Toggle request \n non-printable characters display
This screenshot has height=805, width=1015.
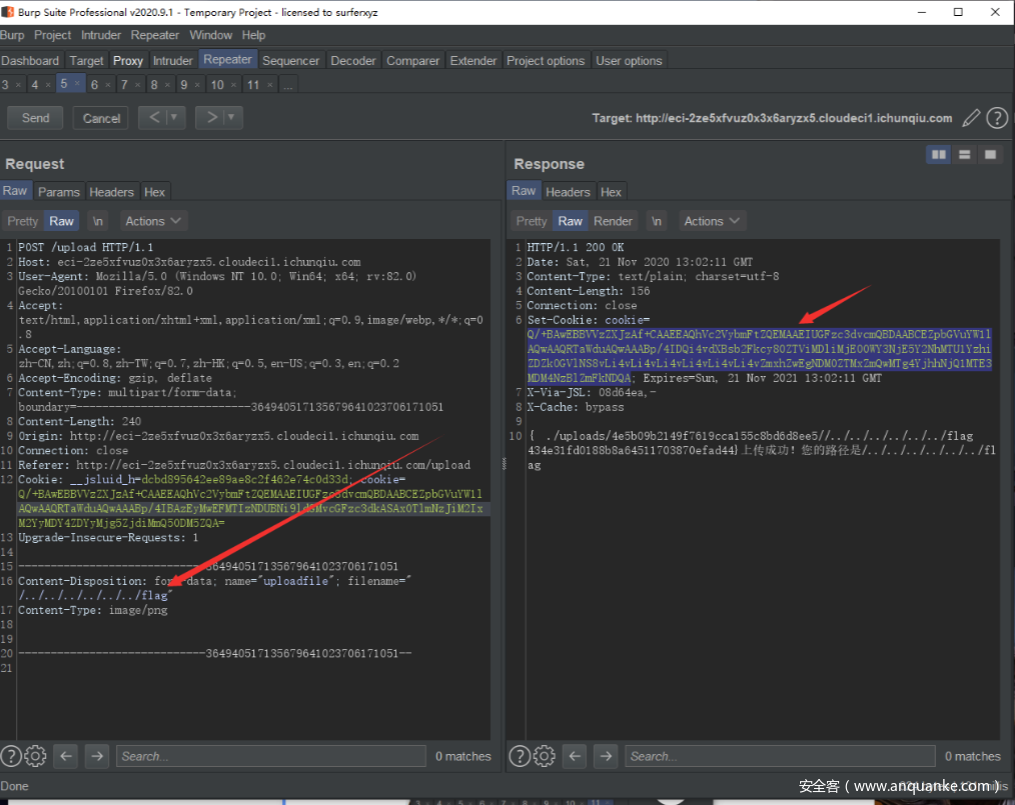tap(97, 221)
